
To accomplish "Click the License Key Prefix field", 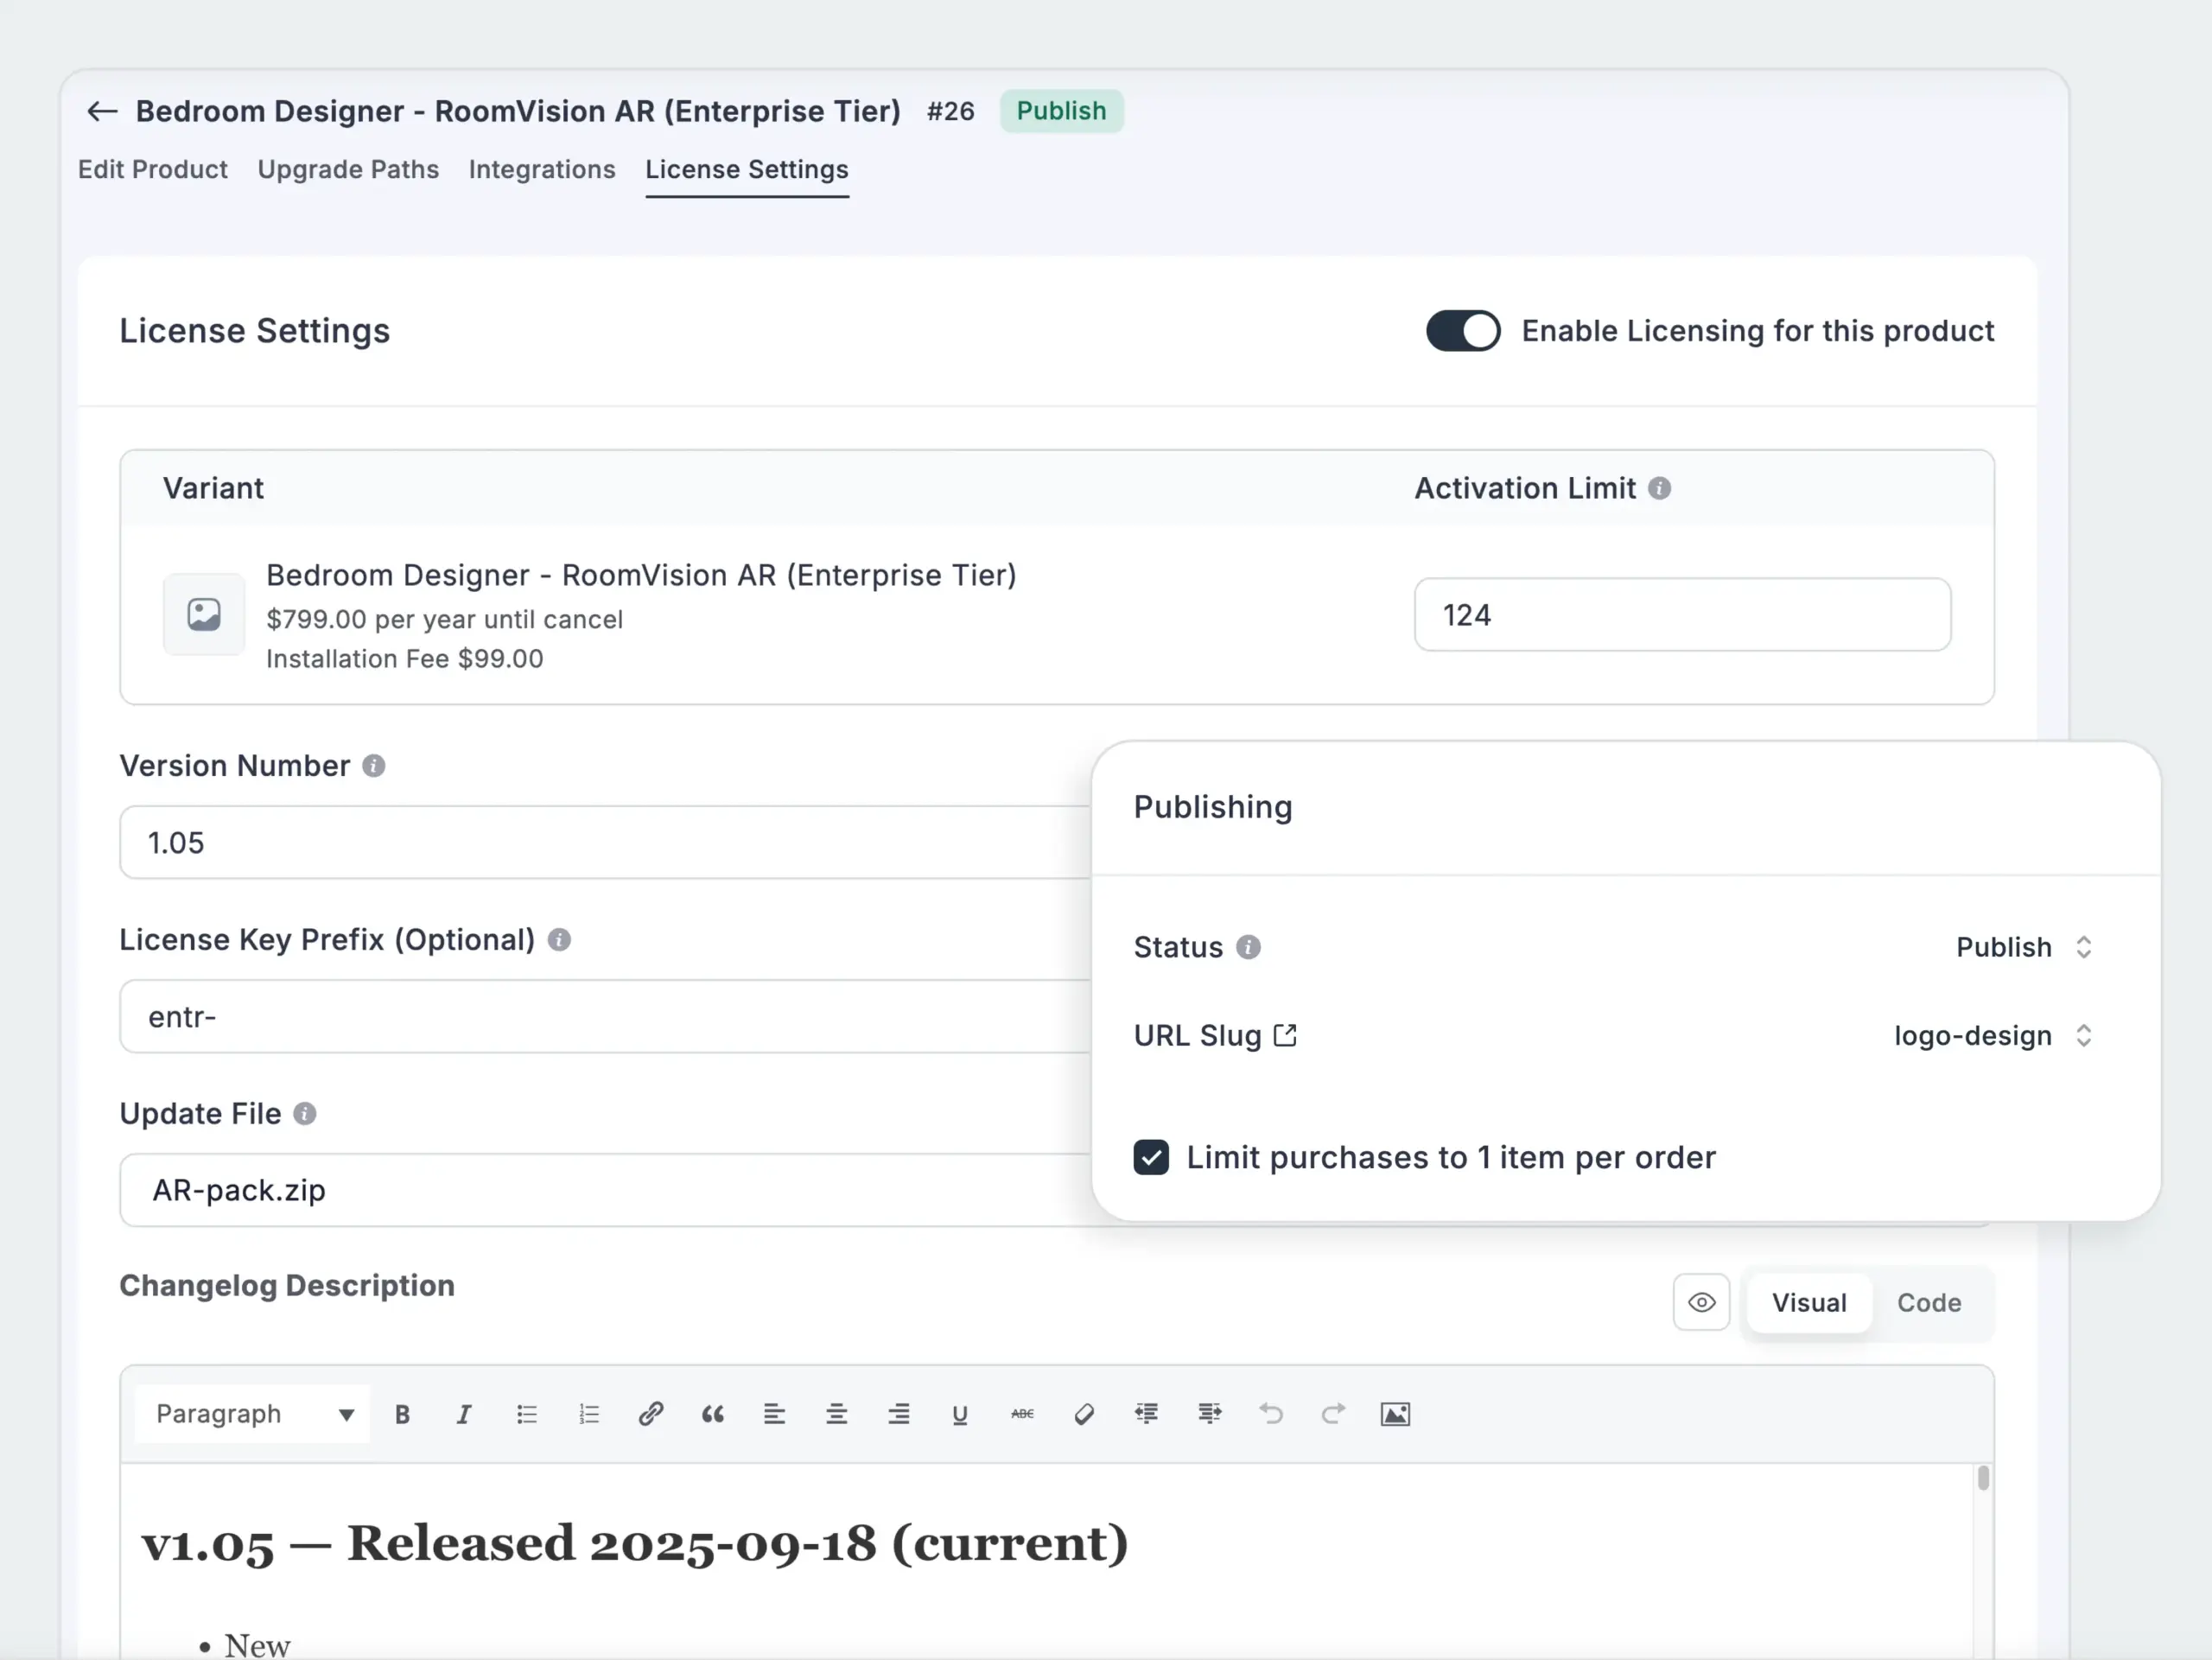I will point(605,1017).
